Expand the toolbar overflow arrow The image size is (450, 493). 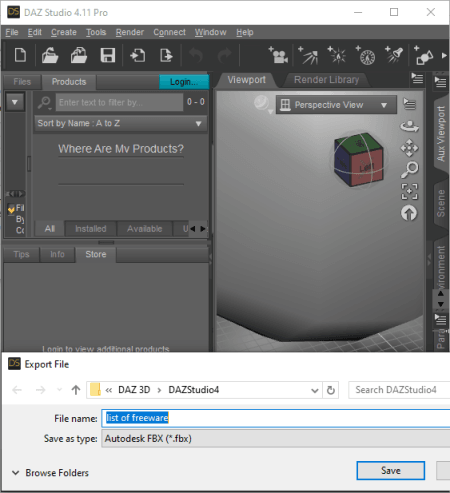(444, 55)
